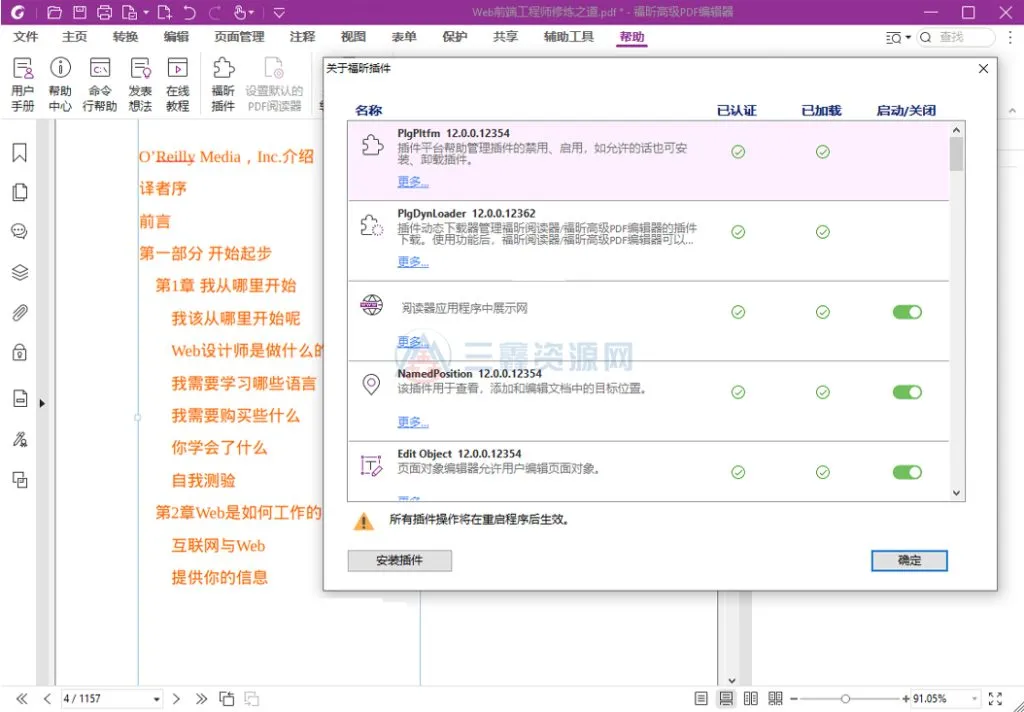Turn off the NamedPosition plugin switch

click(x=907, y=391)
